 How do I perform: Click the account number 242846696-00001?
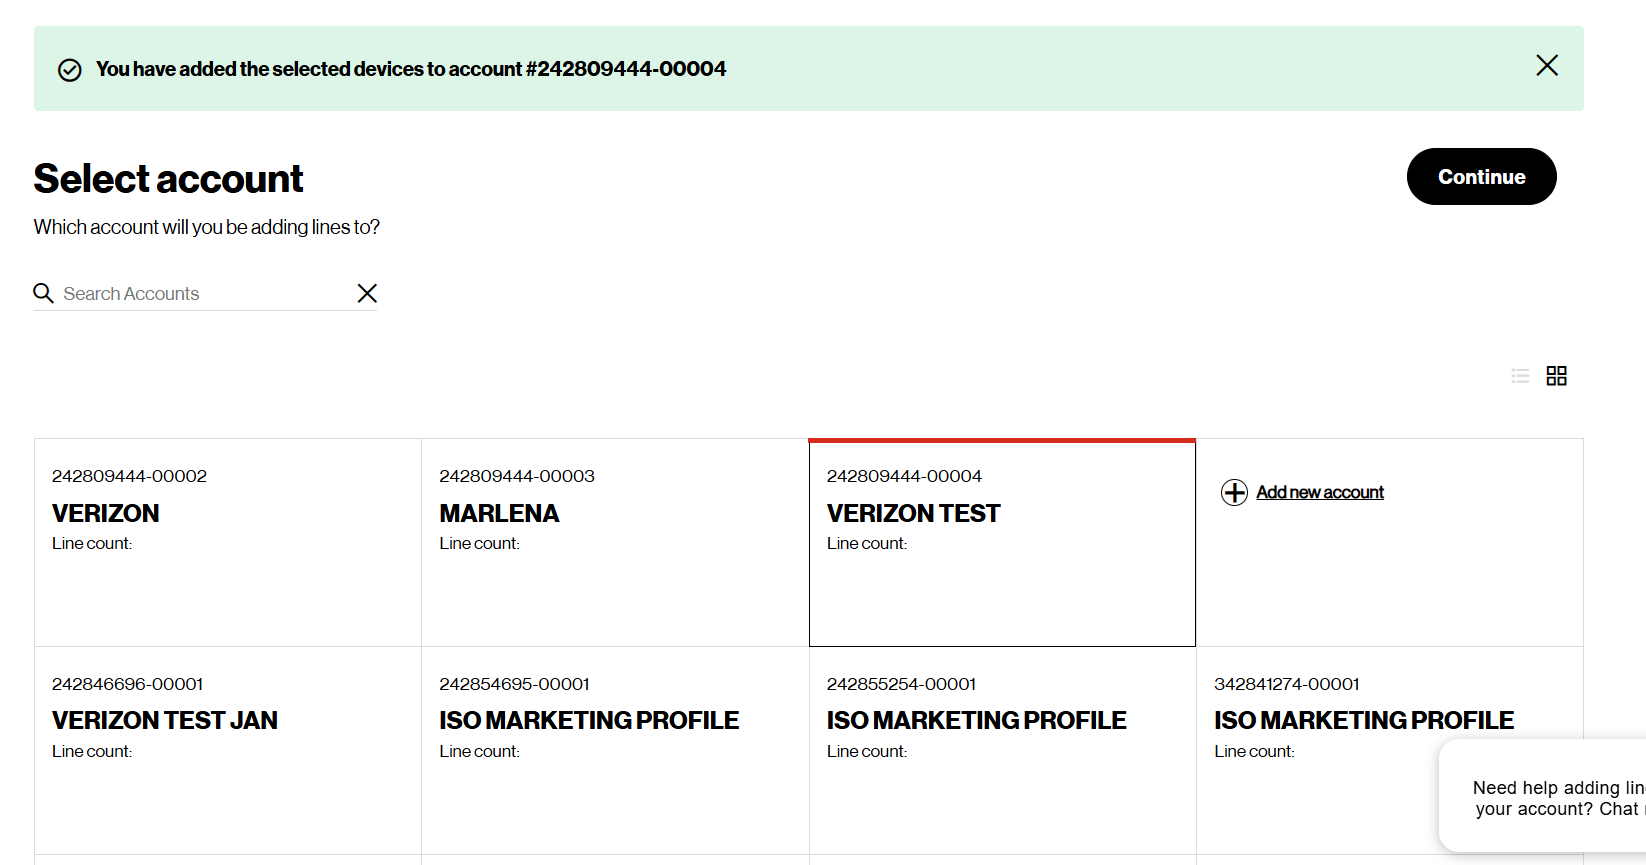[127, 684]
